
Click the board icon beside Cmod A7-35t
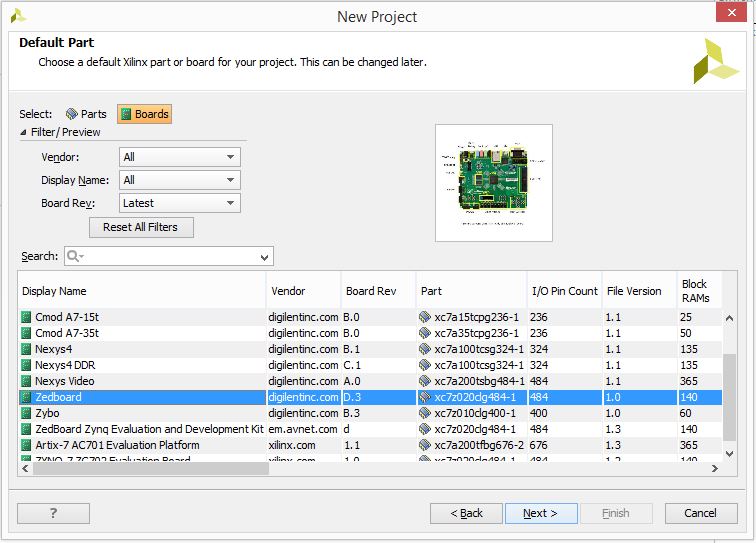26,333
